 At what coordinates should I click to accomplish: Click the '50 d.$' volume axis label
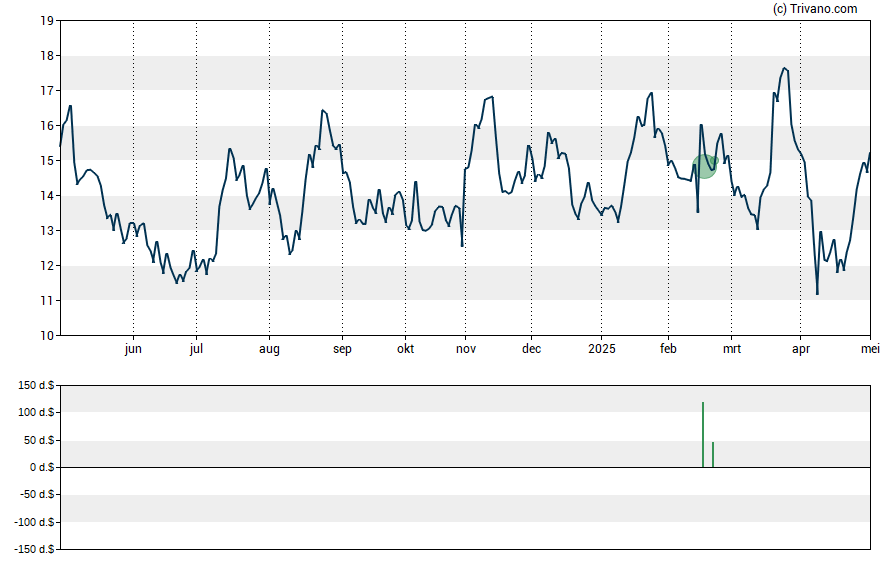click(39, 440)
